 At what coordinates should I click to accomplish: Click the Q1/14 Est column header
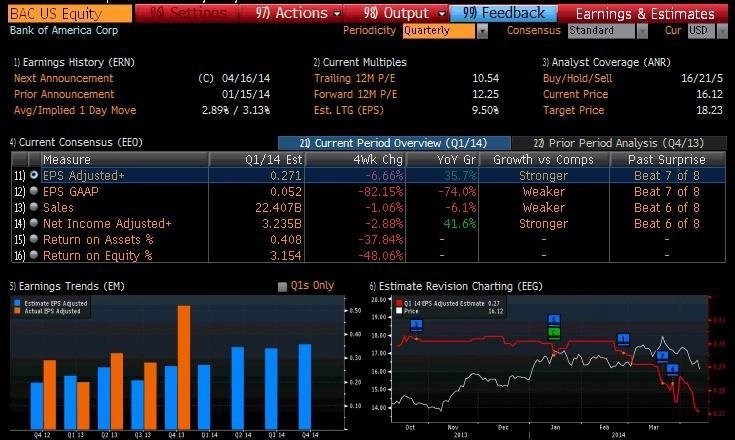pos(257,159)
